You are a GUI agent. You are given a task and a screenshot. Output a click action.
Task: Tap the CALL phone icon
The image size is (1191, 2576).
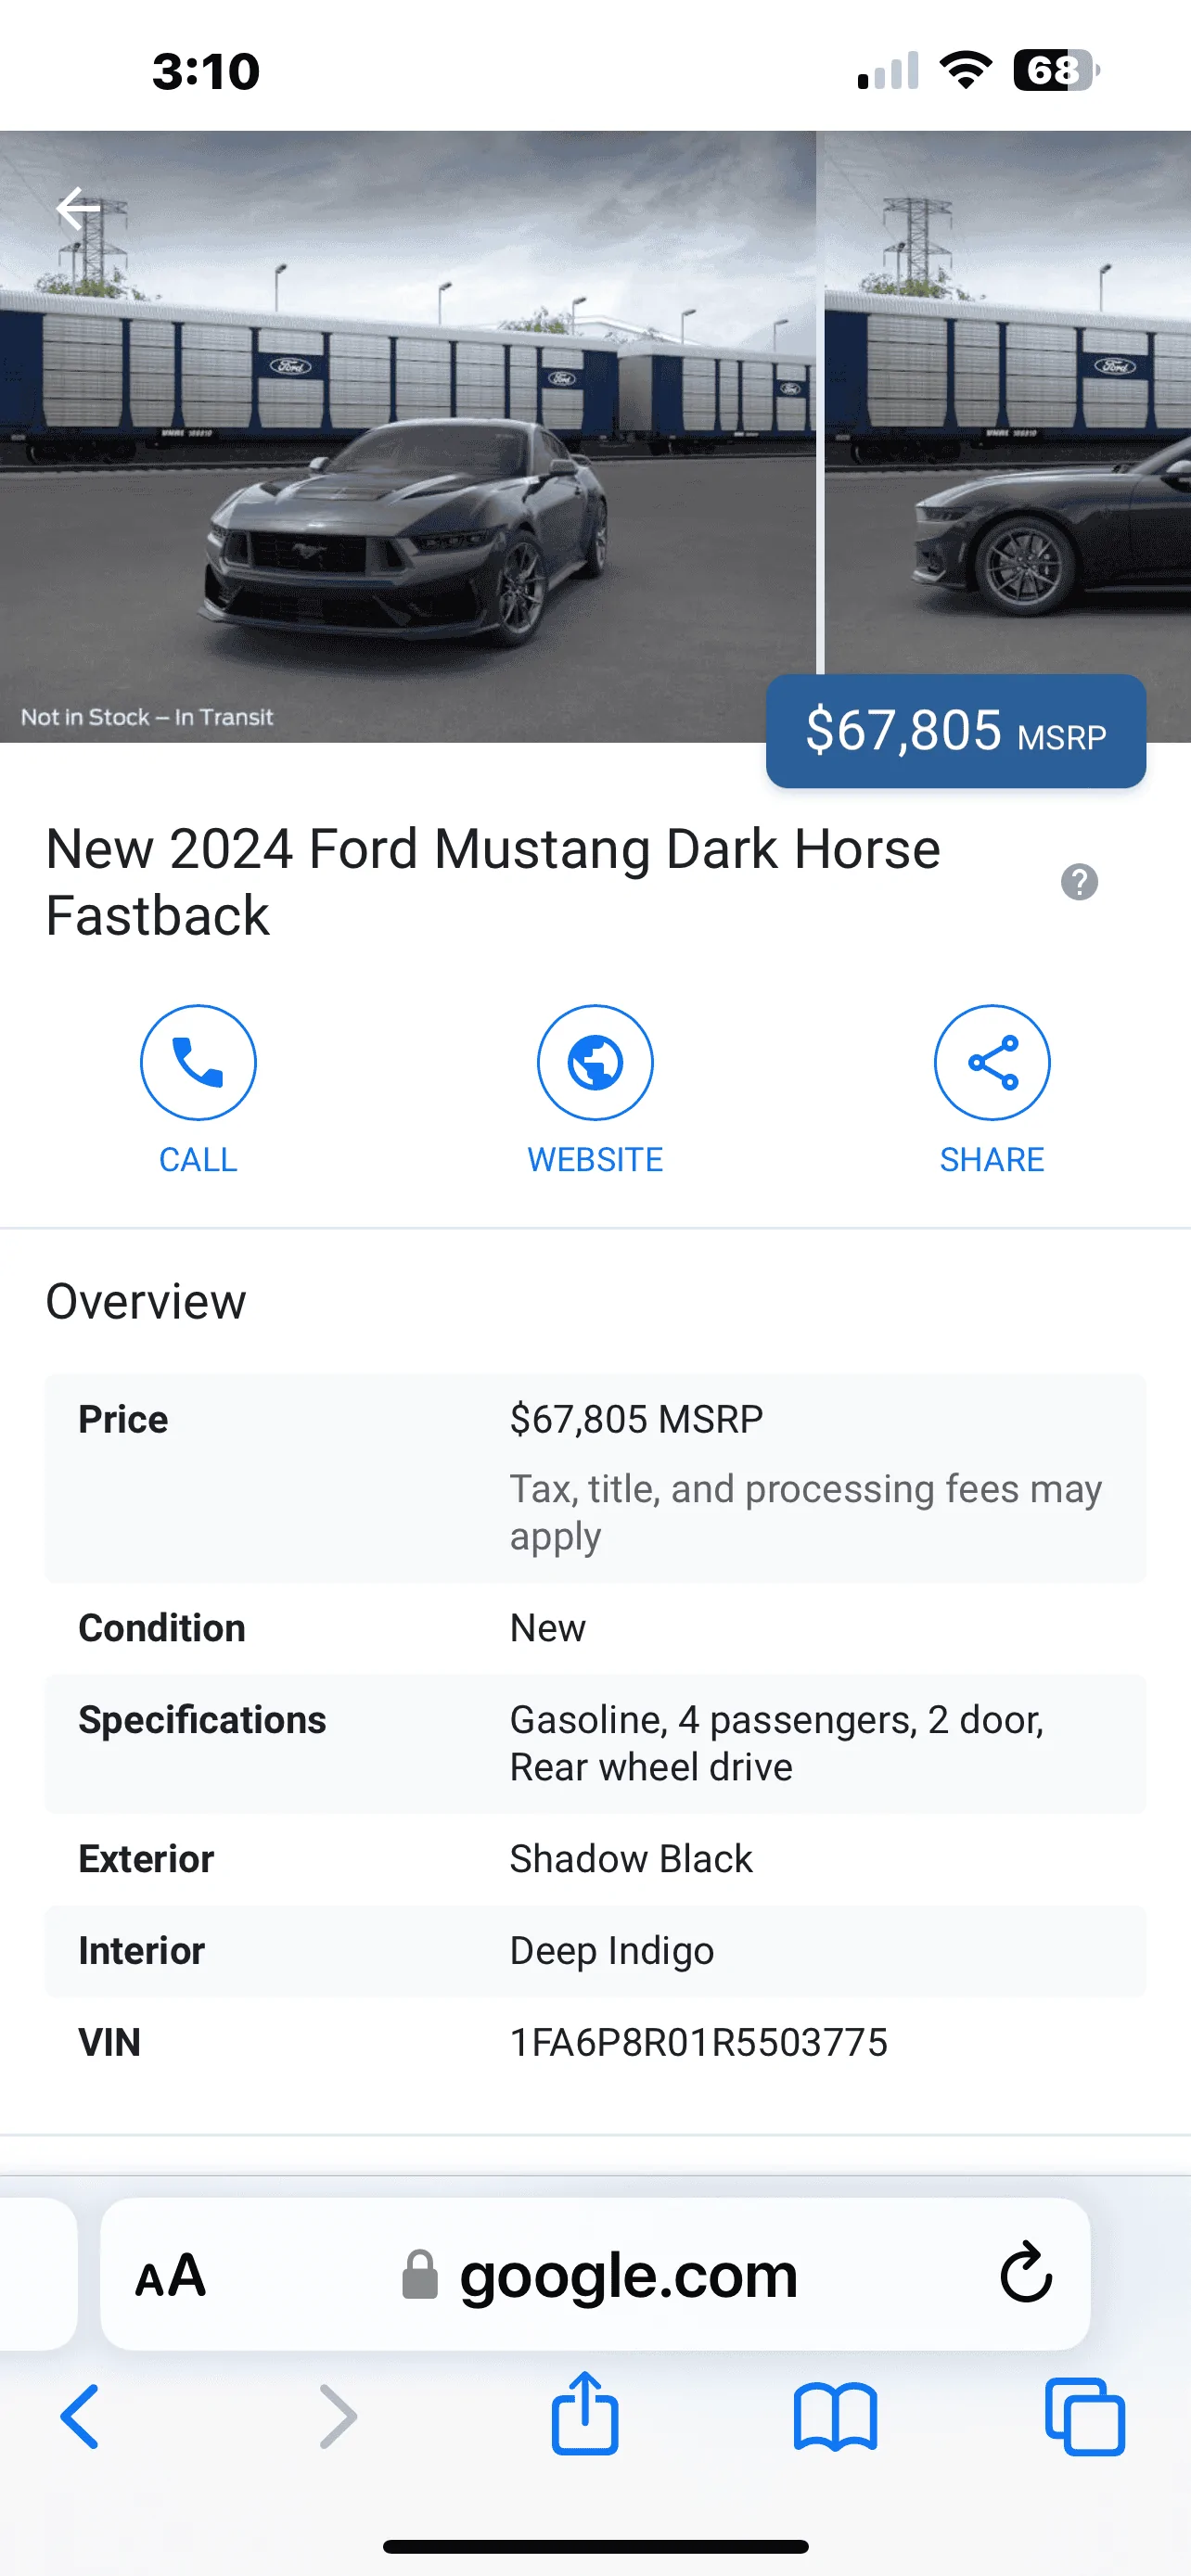tap(198, 1062)
